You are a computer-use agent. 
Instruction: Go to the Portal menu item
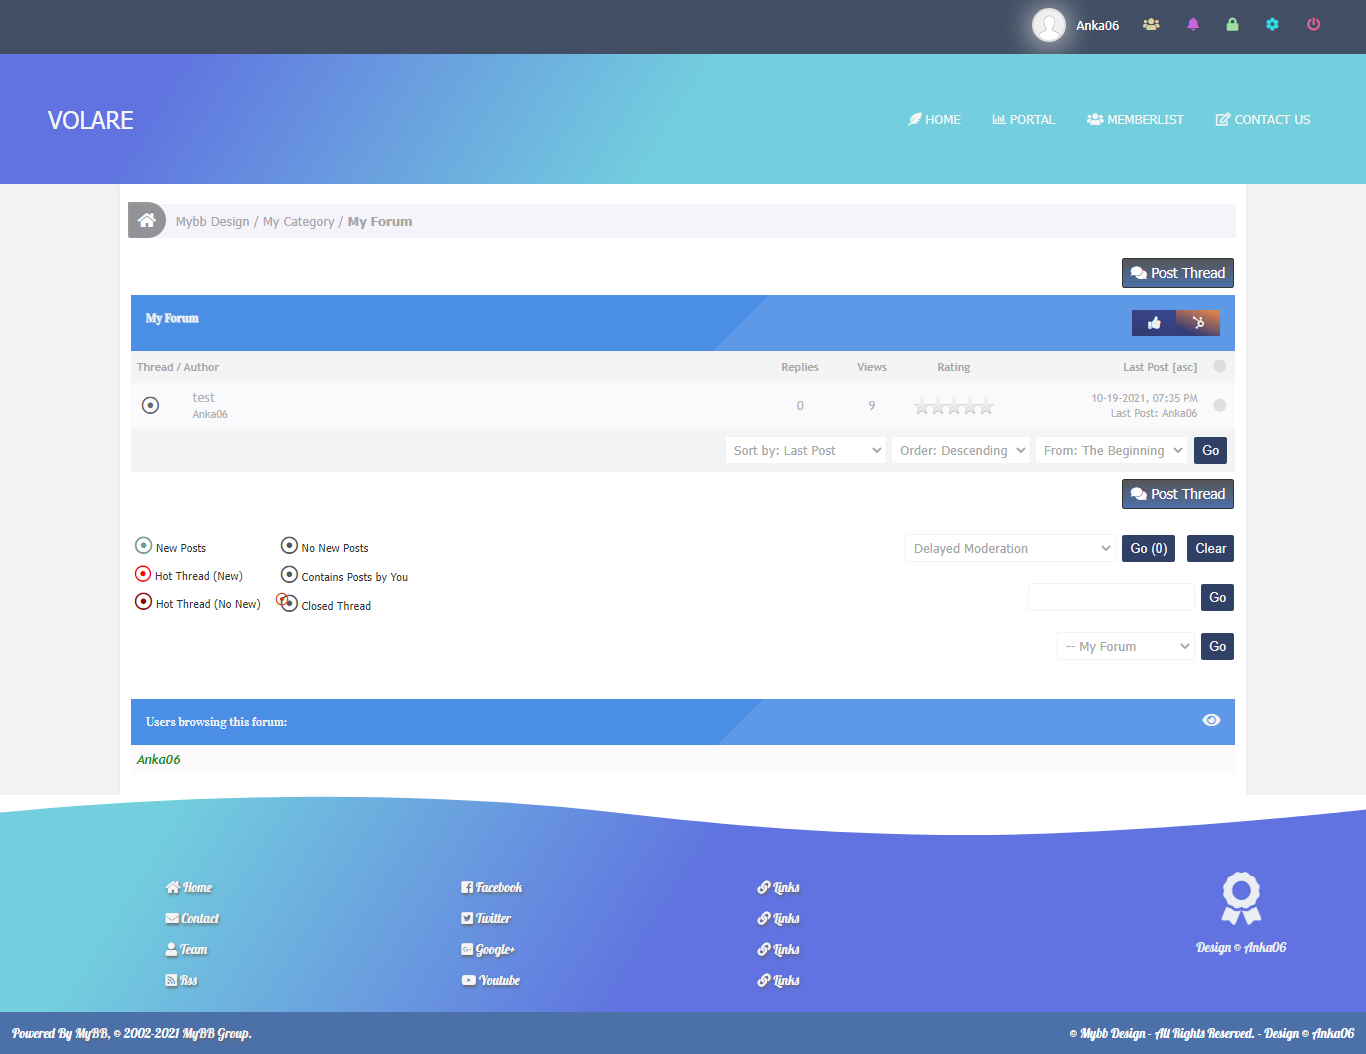[x=1023, y=120]
